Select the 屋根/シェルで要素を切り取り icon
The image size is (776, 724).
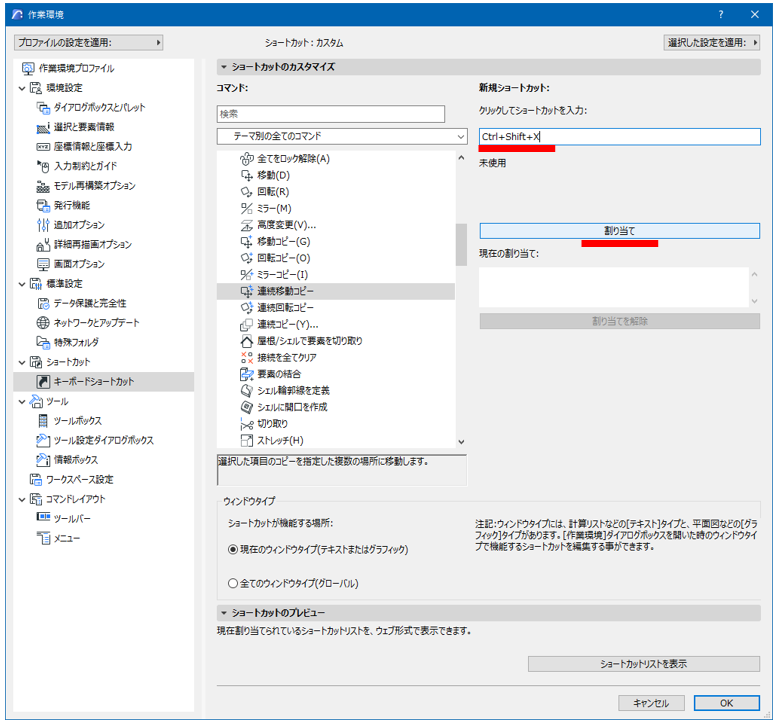(246, 341)
